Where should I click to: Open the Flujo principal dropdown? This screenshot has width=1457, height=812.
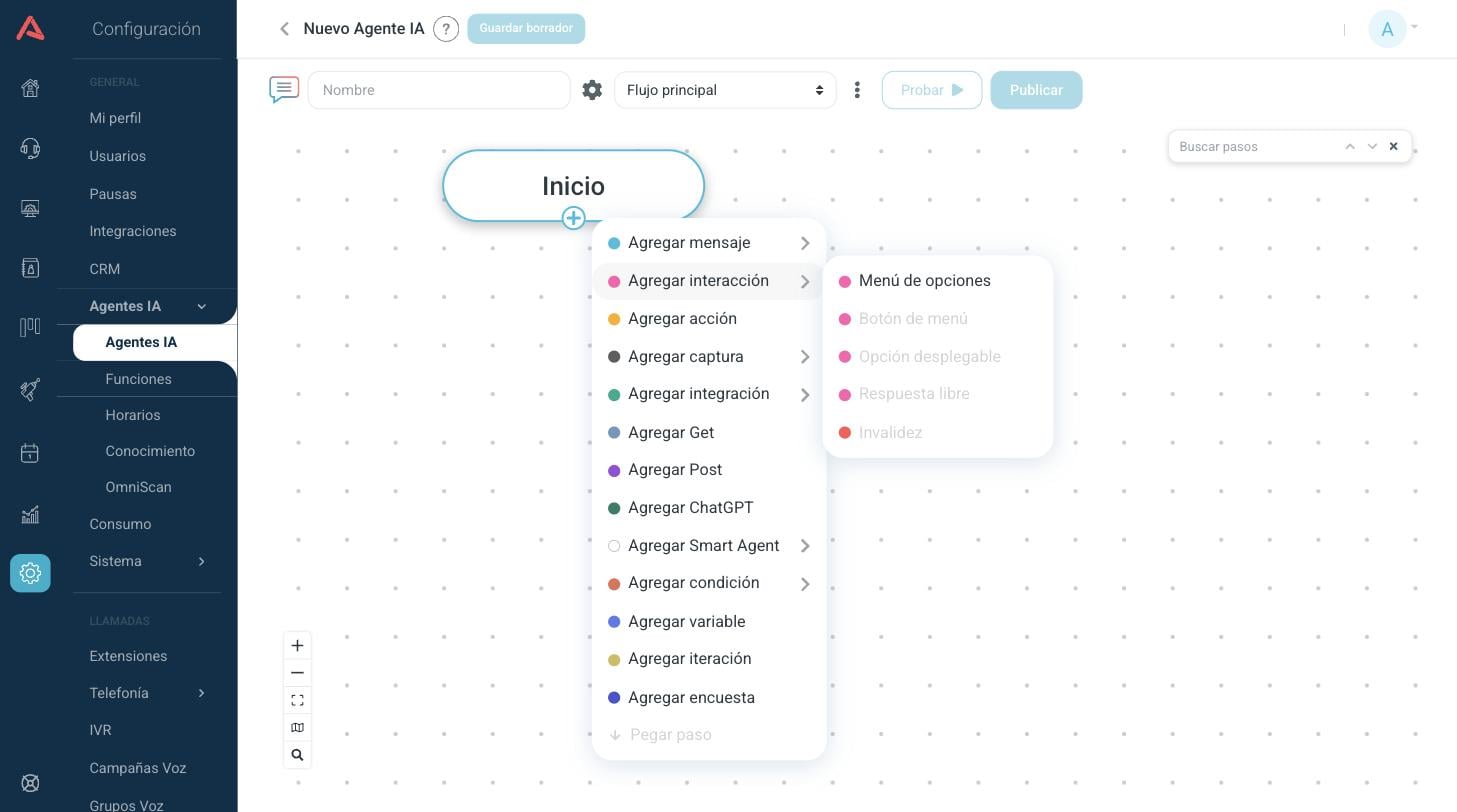[725, 90]
